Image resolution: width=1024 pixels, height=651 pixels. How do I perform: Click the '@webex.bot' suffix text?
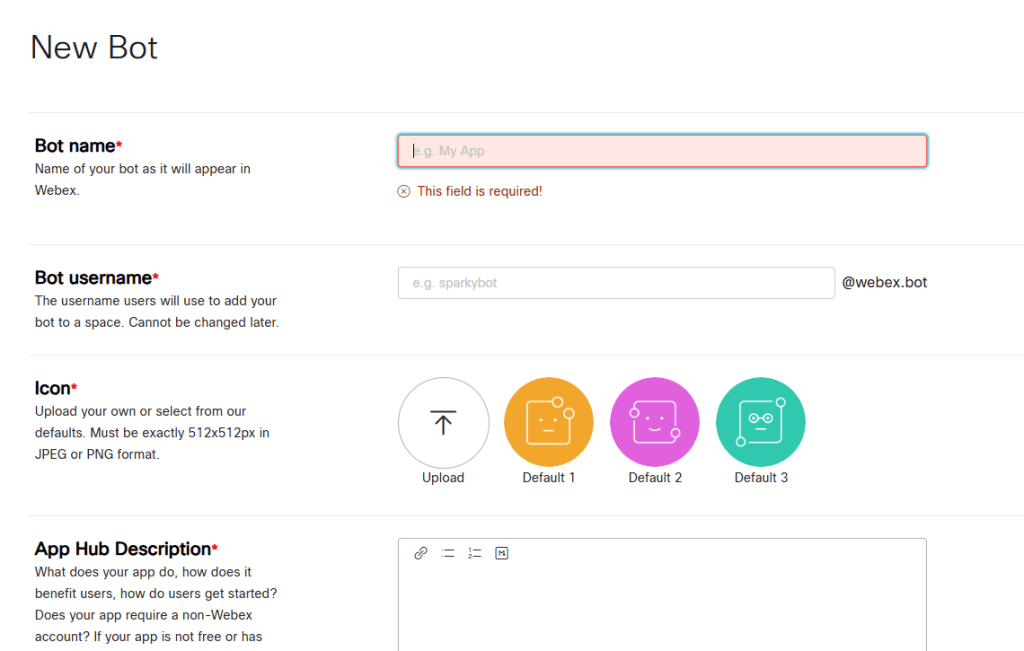pyautogui.click(x=884, y=282)
